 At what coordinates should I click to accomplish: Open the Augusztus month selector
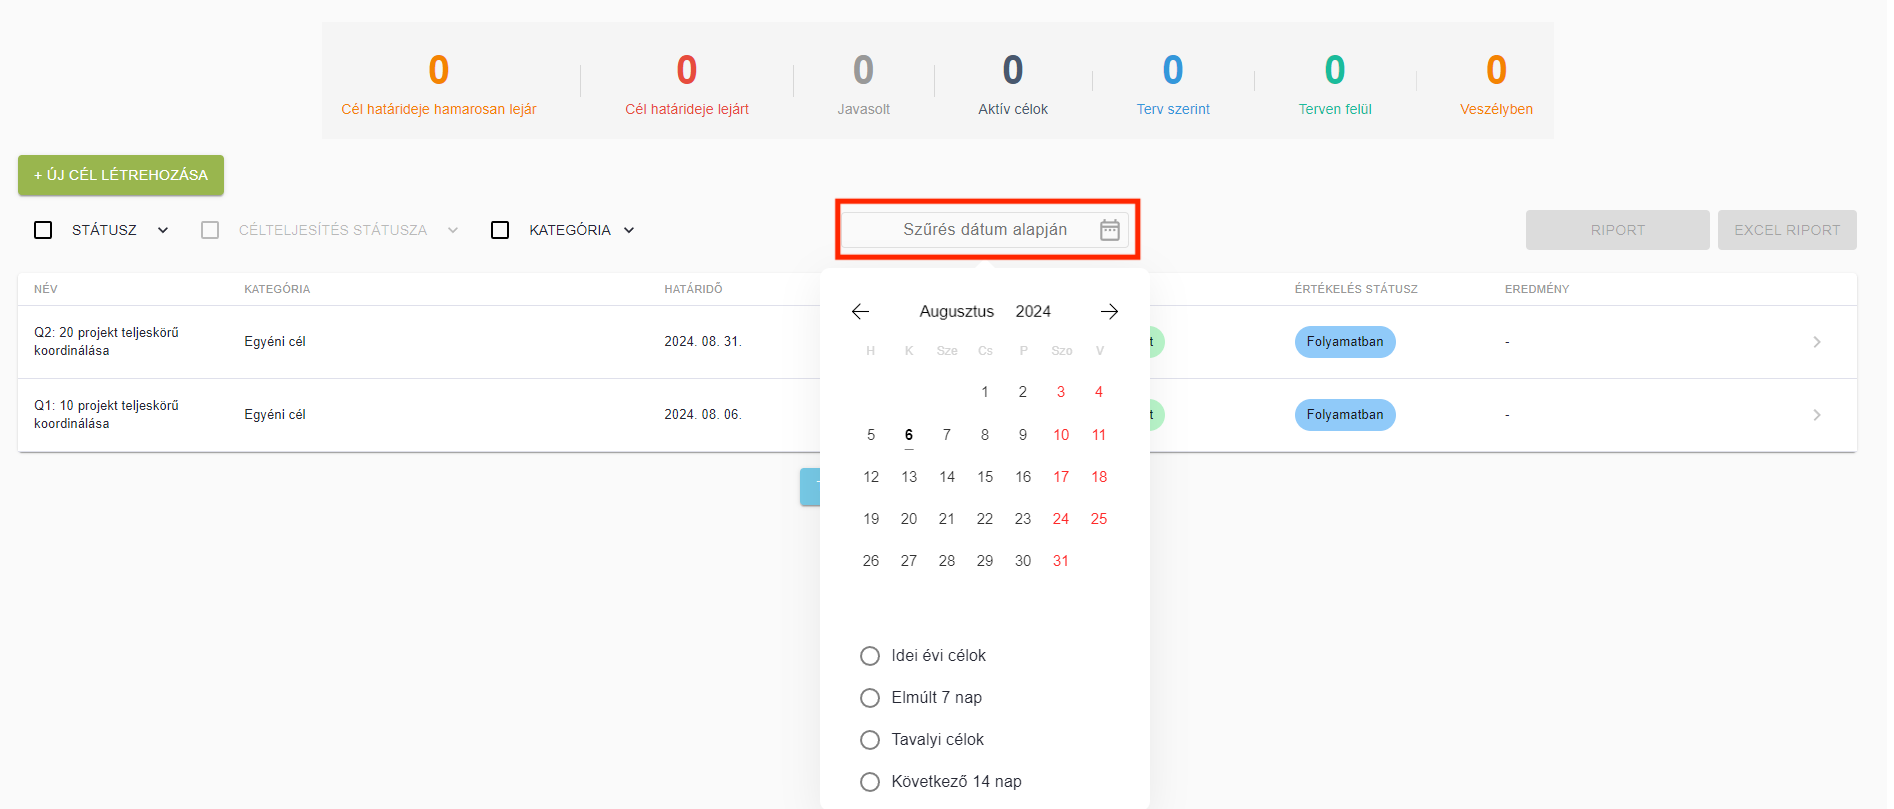956,312
